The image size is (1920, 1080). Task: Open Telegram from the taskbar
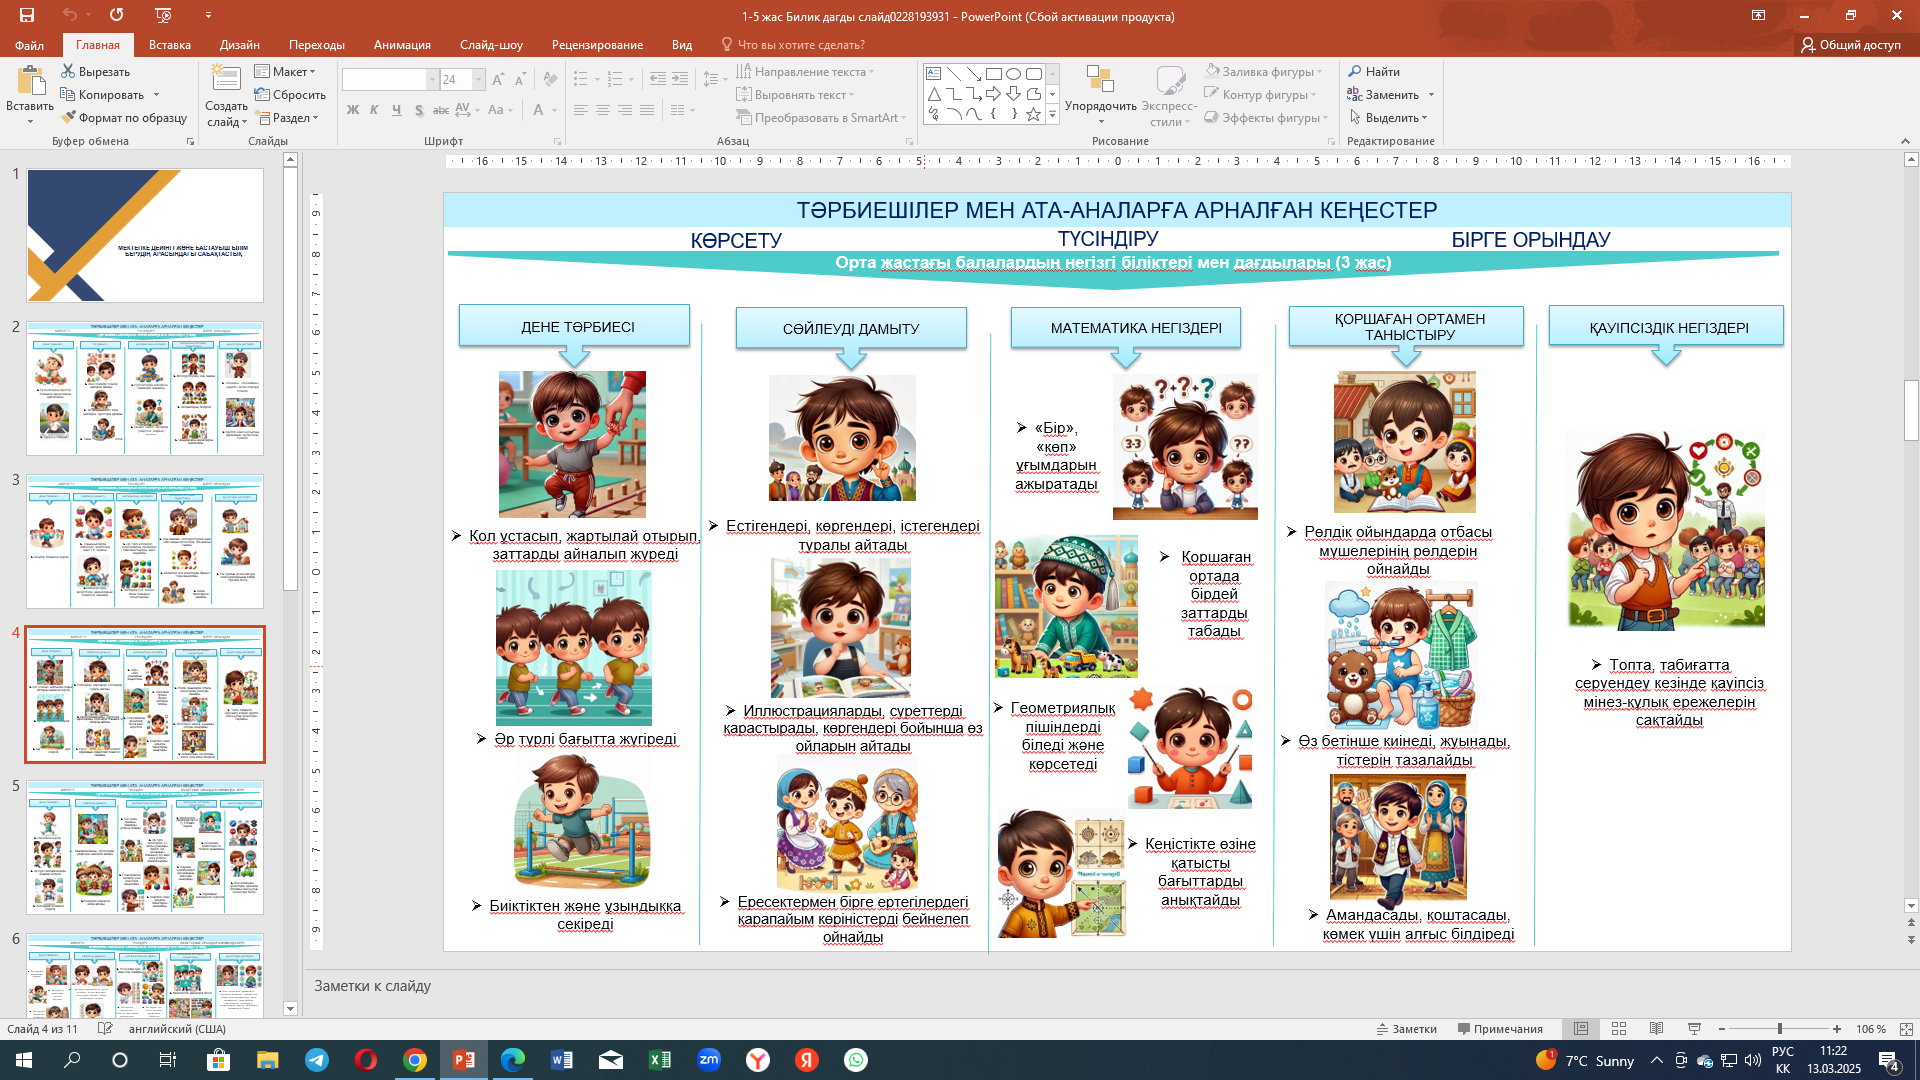click(317, 1060)
